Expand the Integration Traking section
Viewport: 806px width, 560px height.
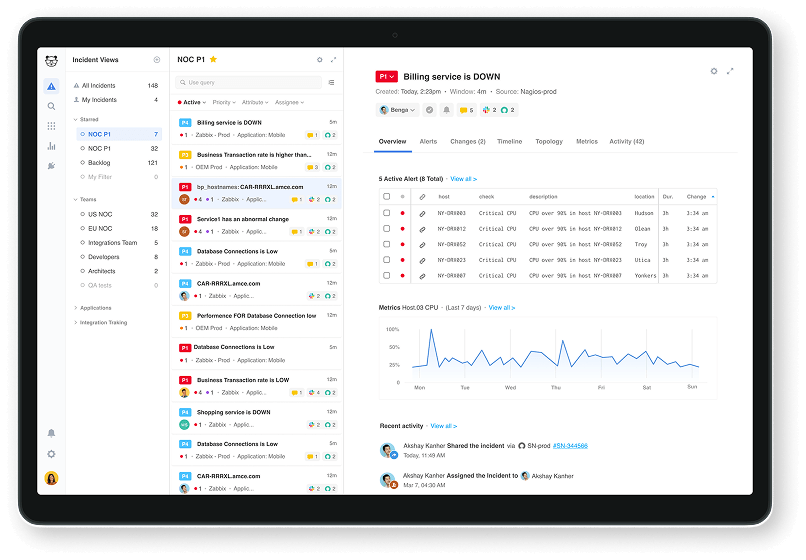(x=100, y=322)
